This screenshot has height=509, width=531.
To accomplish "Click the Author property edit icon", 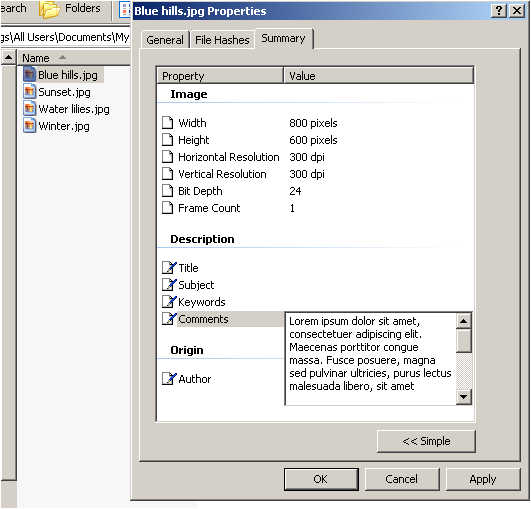I will pyautogui.click(x=169, y=379).
